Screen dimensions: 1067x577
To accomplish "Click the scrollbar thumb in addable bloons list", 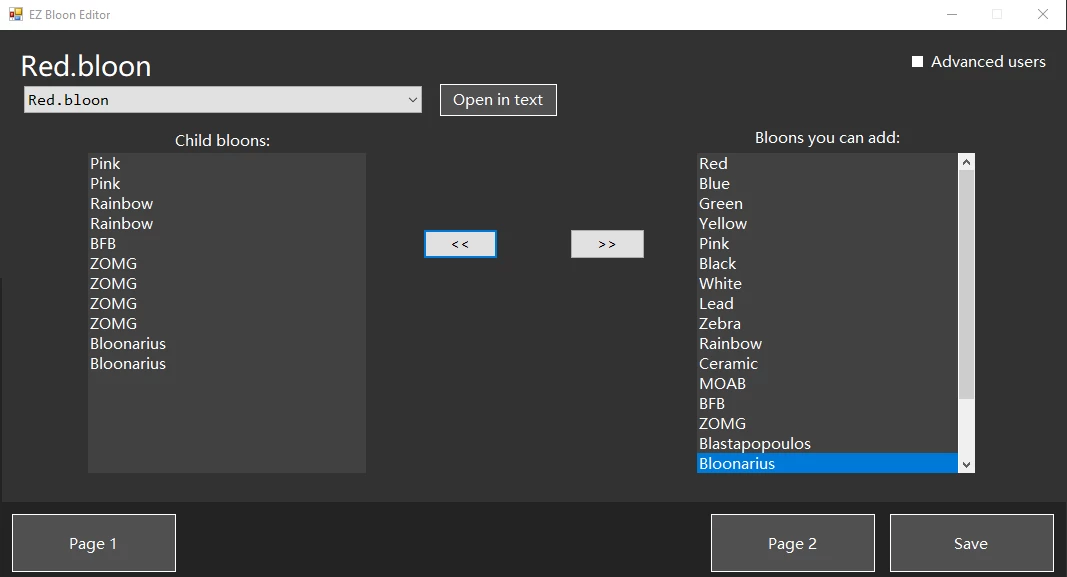I will click(966, 284).
